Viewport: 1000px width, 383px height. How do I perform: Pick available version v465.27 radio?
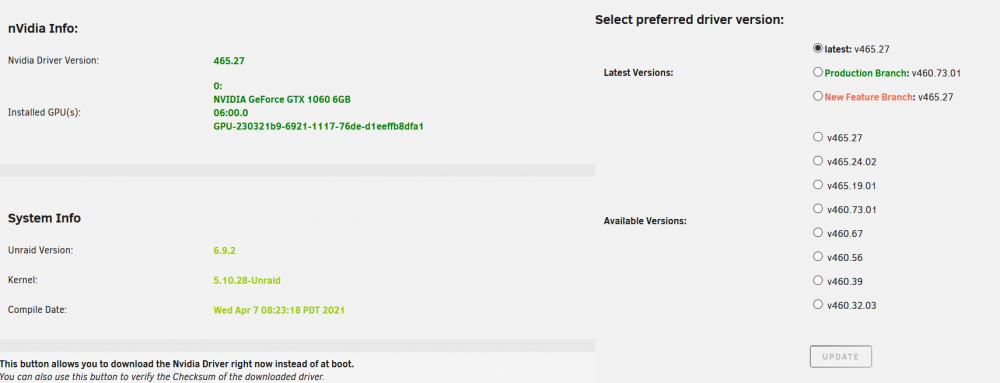(x=818, y=136)
